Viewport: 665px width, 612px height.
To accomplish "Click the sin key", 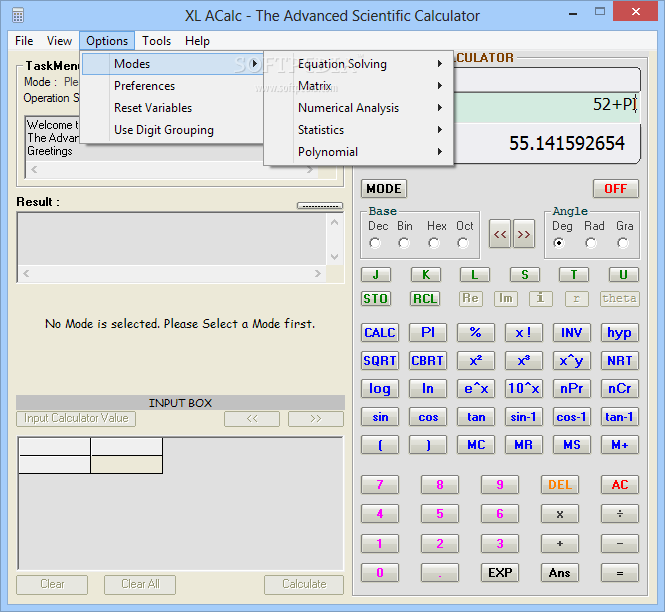I will click(380, 417).
